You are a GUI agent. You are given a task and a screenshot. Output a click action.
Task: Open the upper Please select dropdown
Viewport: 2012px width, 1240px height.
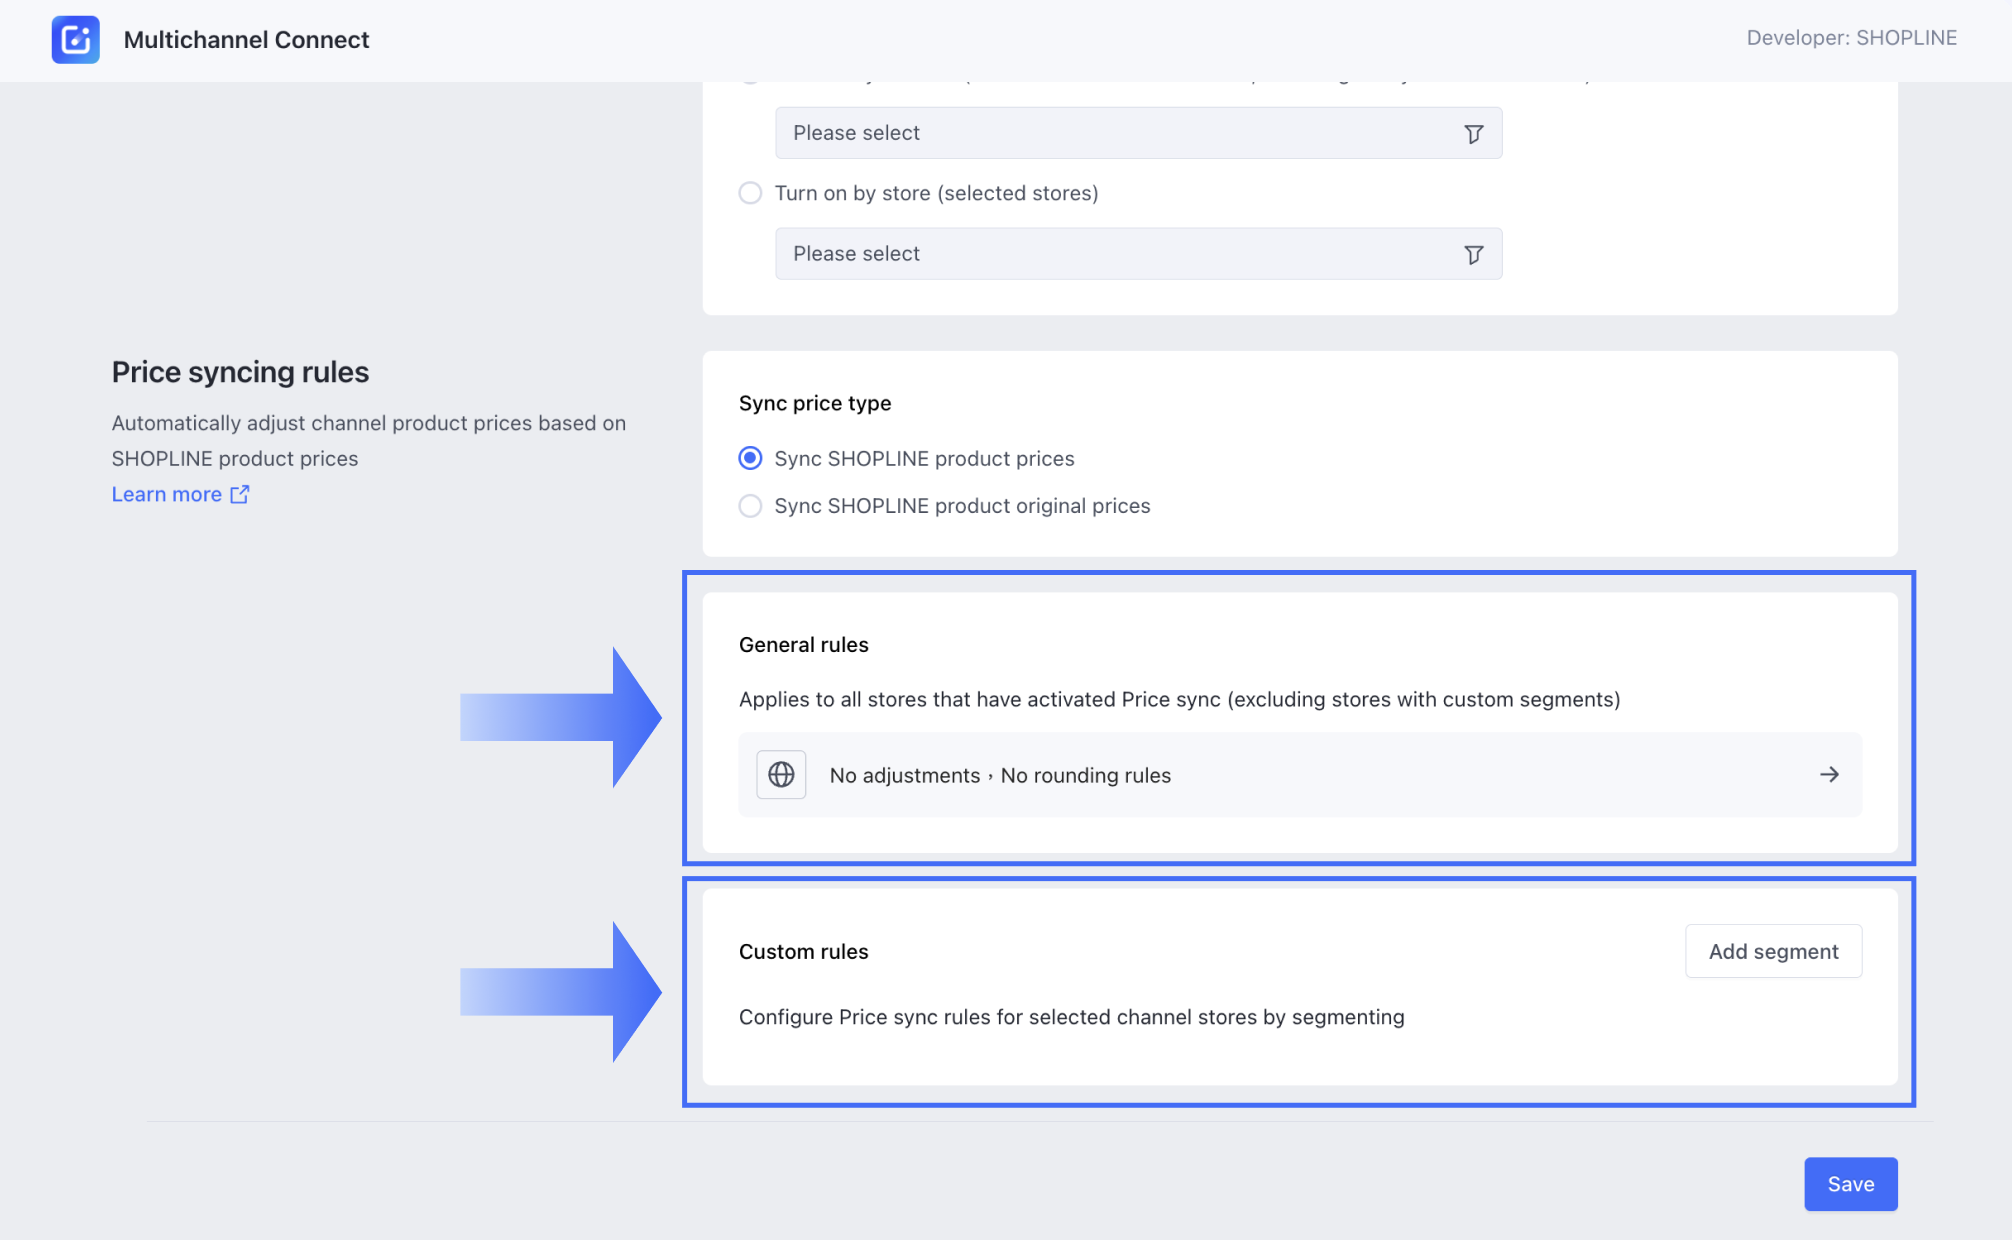(x=1120, y=133)
